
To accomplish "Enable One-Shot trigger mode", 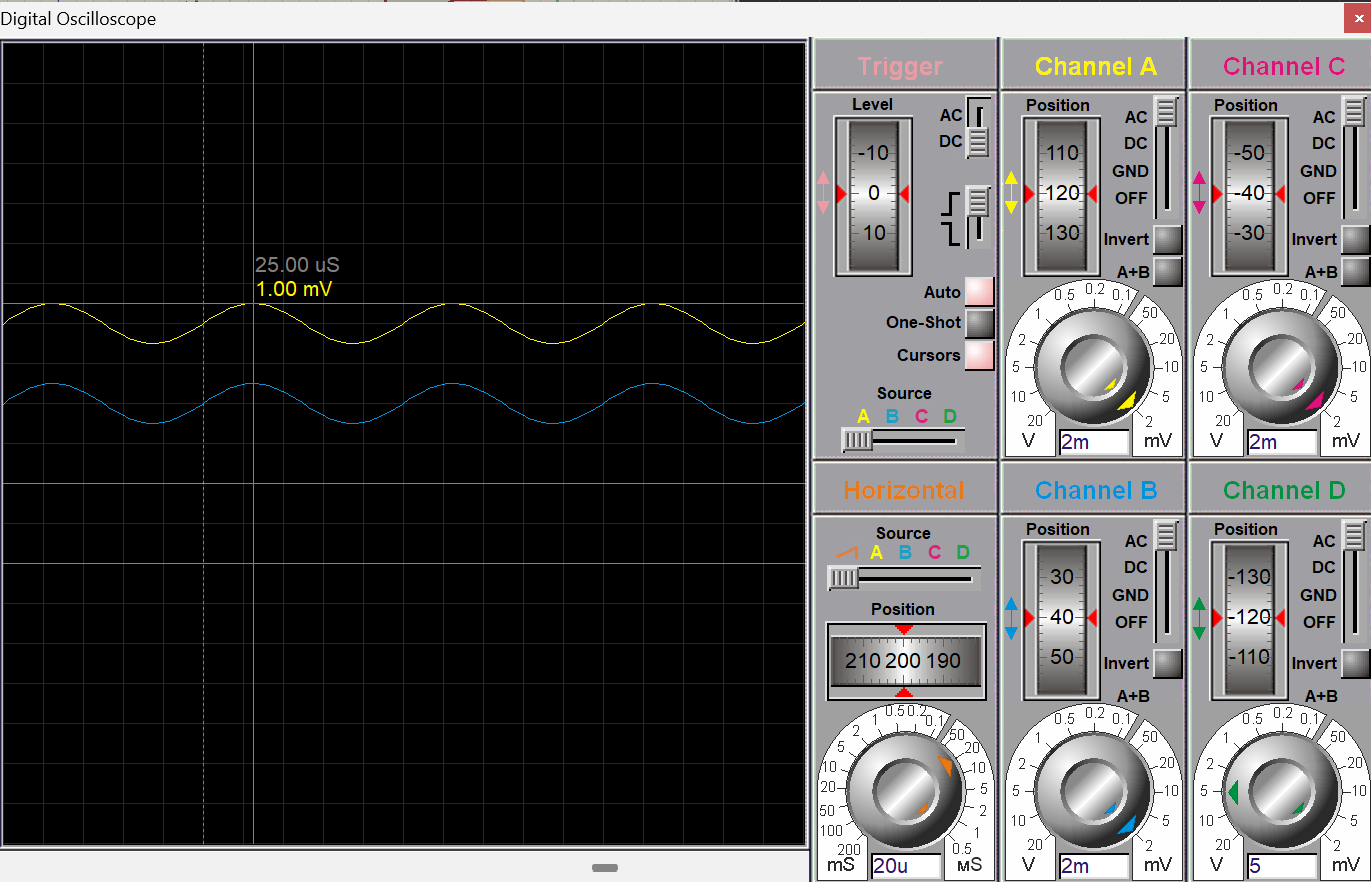I will click(x=979, y=323).
